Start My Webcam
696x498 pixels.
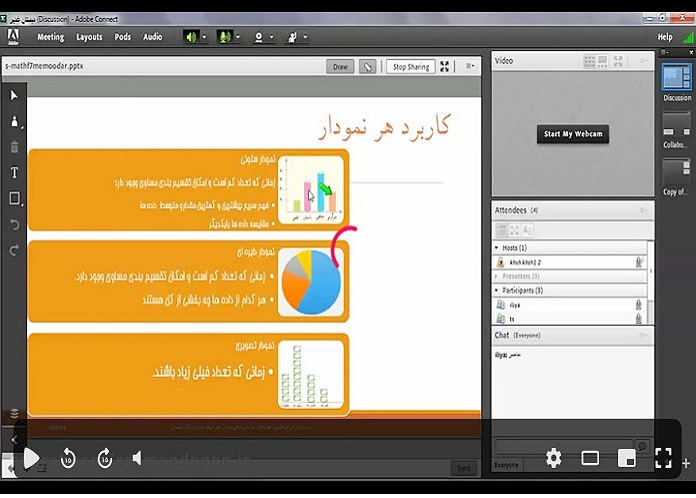click(x=573, y=134)
